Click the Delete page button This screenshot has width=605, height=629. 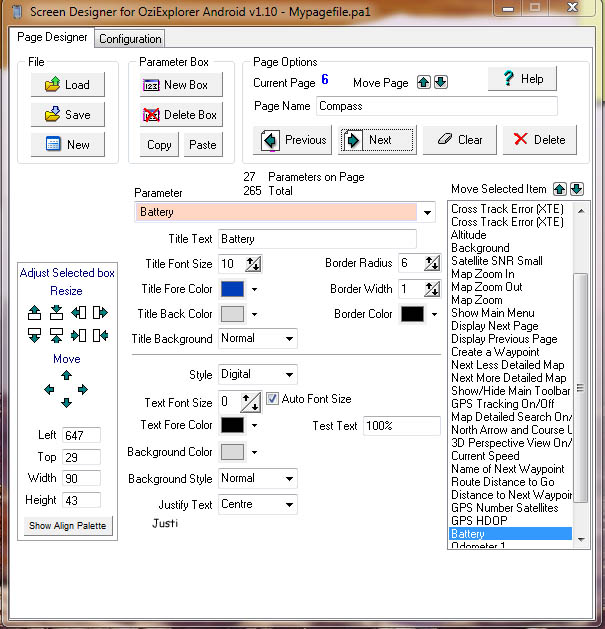540,140
